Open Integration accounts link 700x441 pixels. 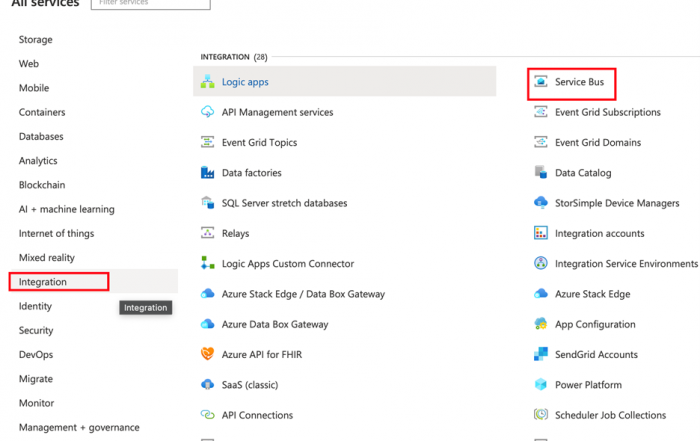pos(600,233)
